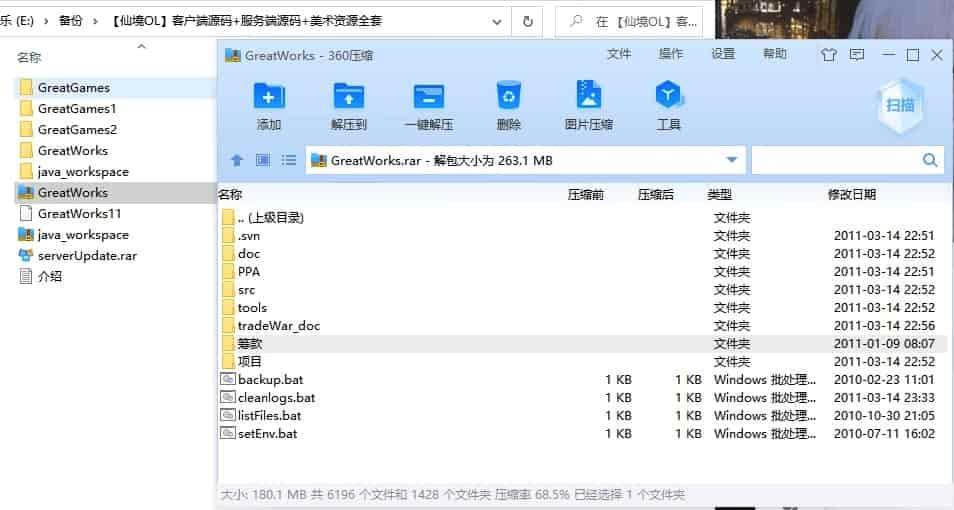Screen dimensions: 954x510
Task: Open the 帮助 menu
Action: 775,54
